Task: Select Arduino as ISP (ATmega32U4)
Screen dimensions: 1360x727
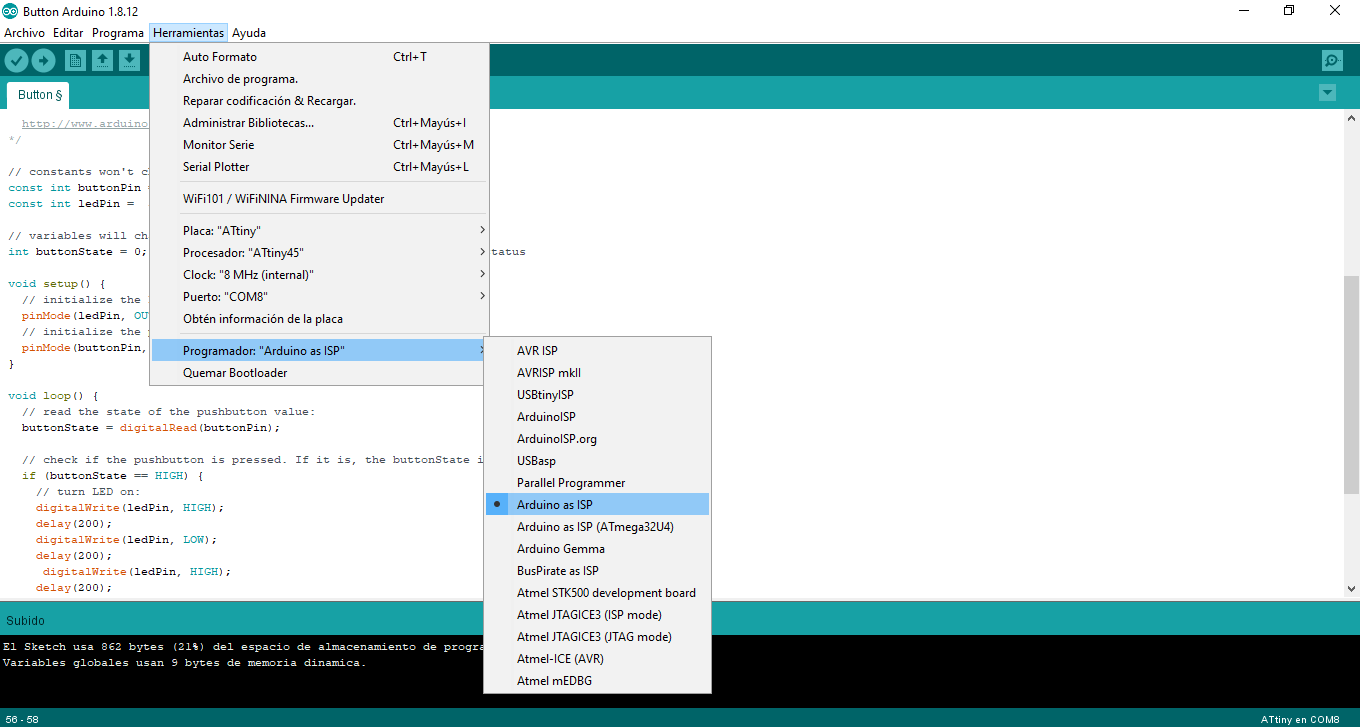Action: click(597, 527)
